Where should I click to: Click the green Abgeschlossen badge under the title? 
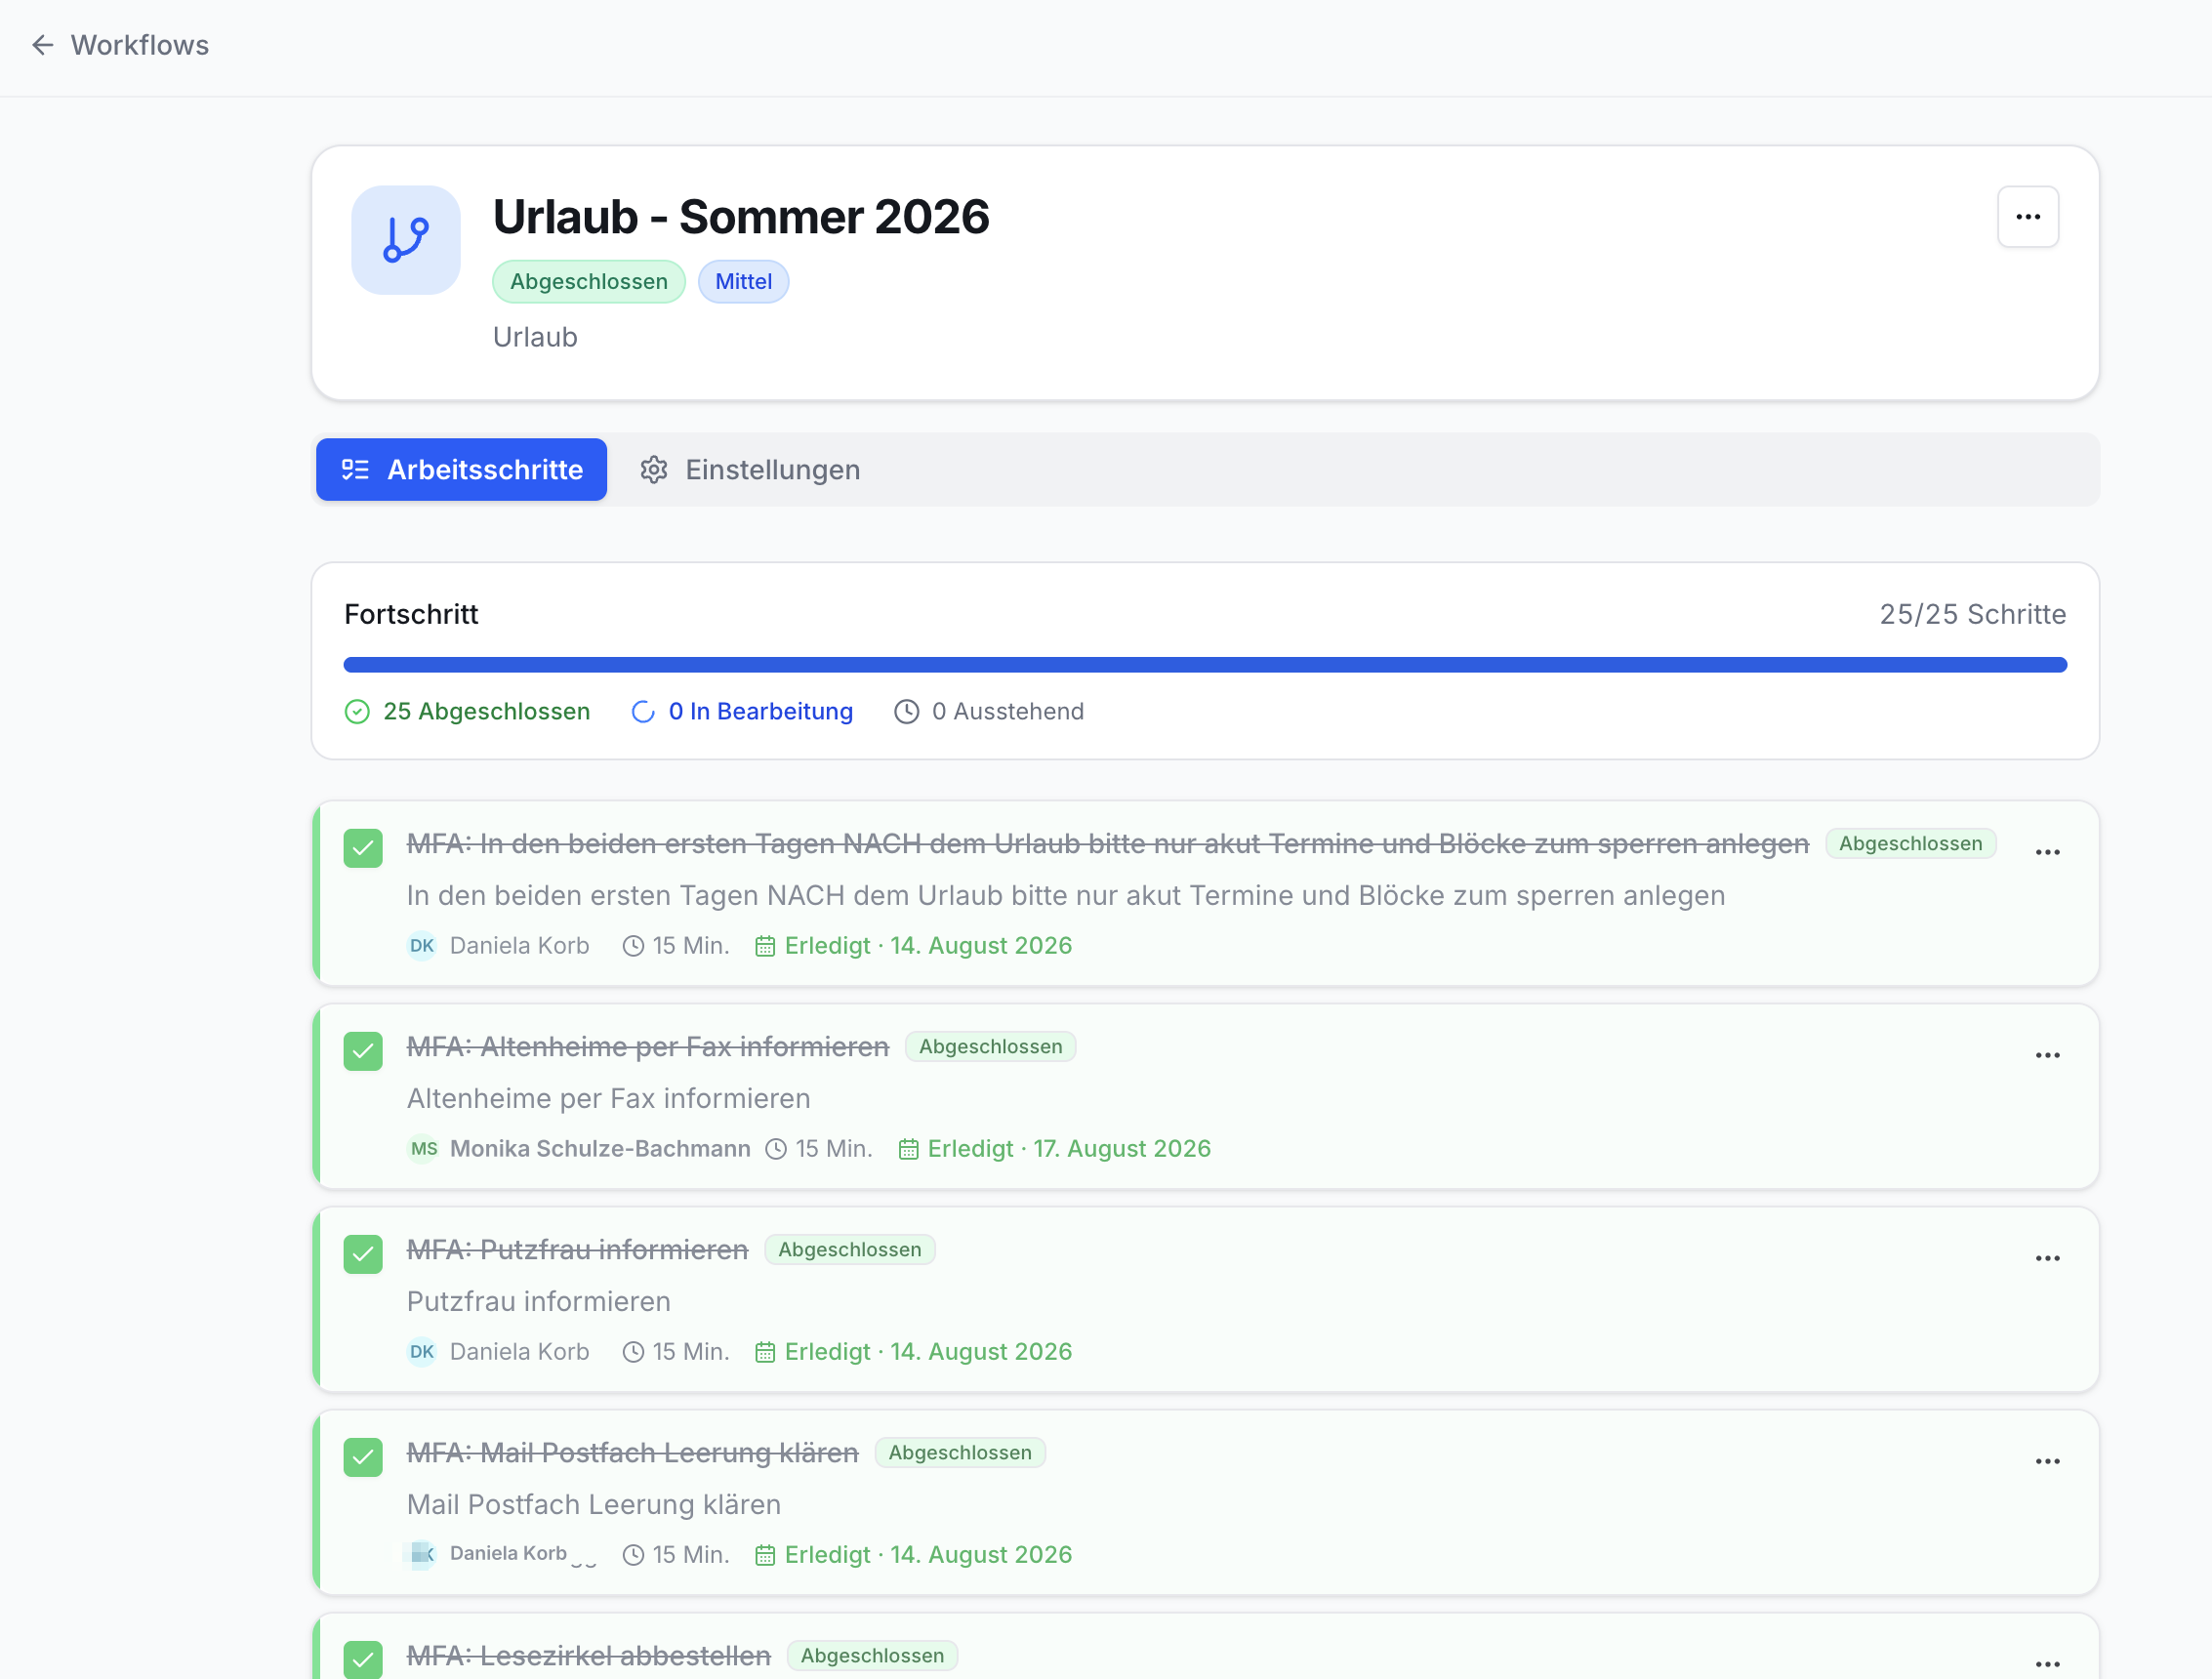tap(589, 282)
